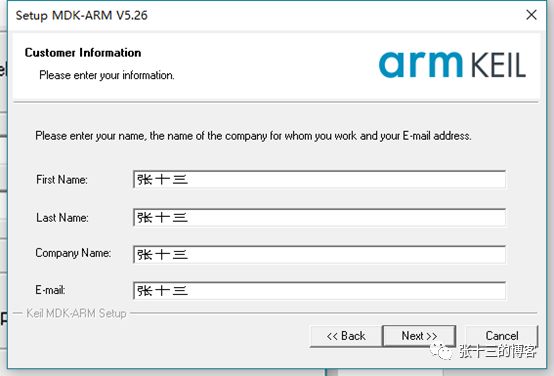The height and width of the screenshot is (376, 554).
Task: Click the First Name label
Action: (61, 180)
